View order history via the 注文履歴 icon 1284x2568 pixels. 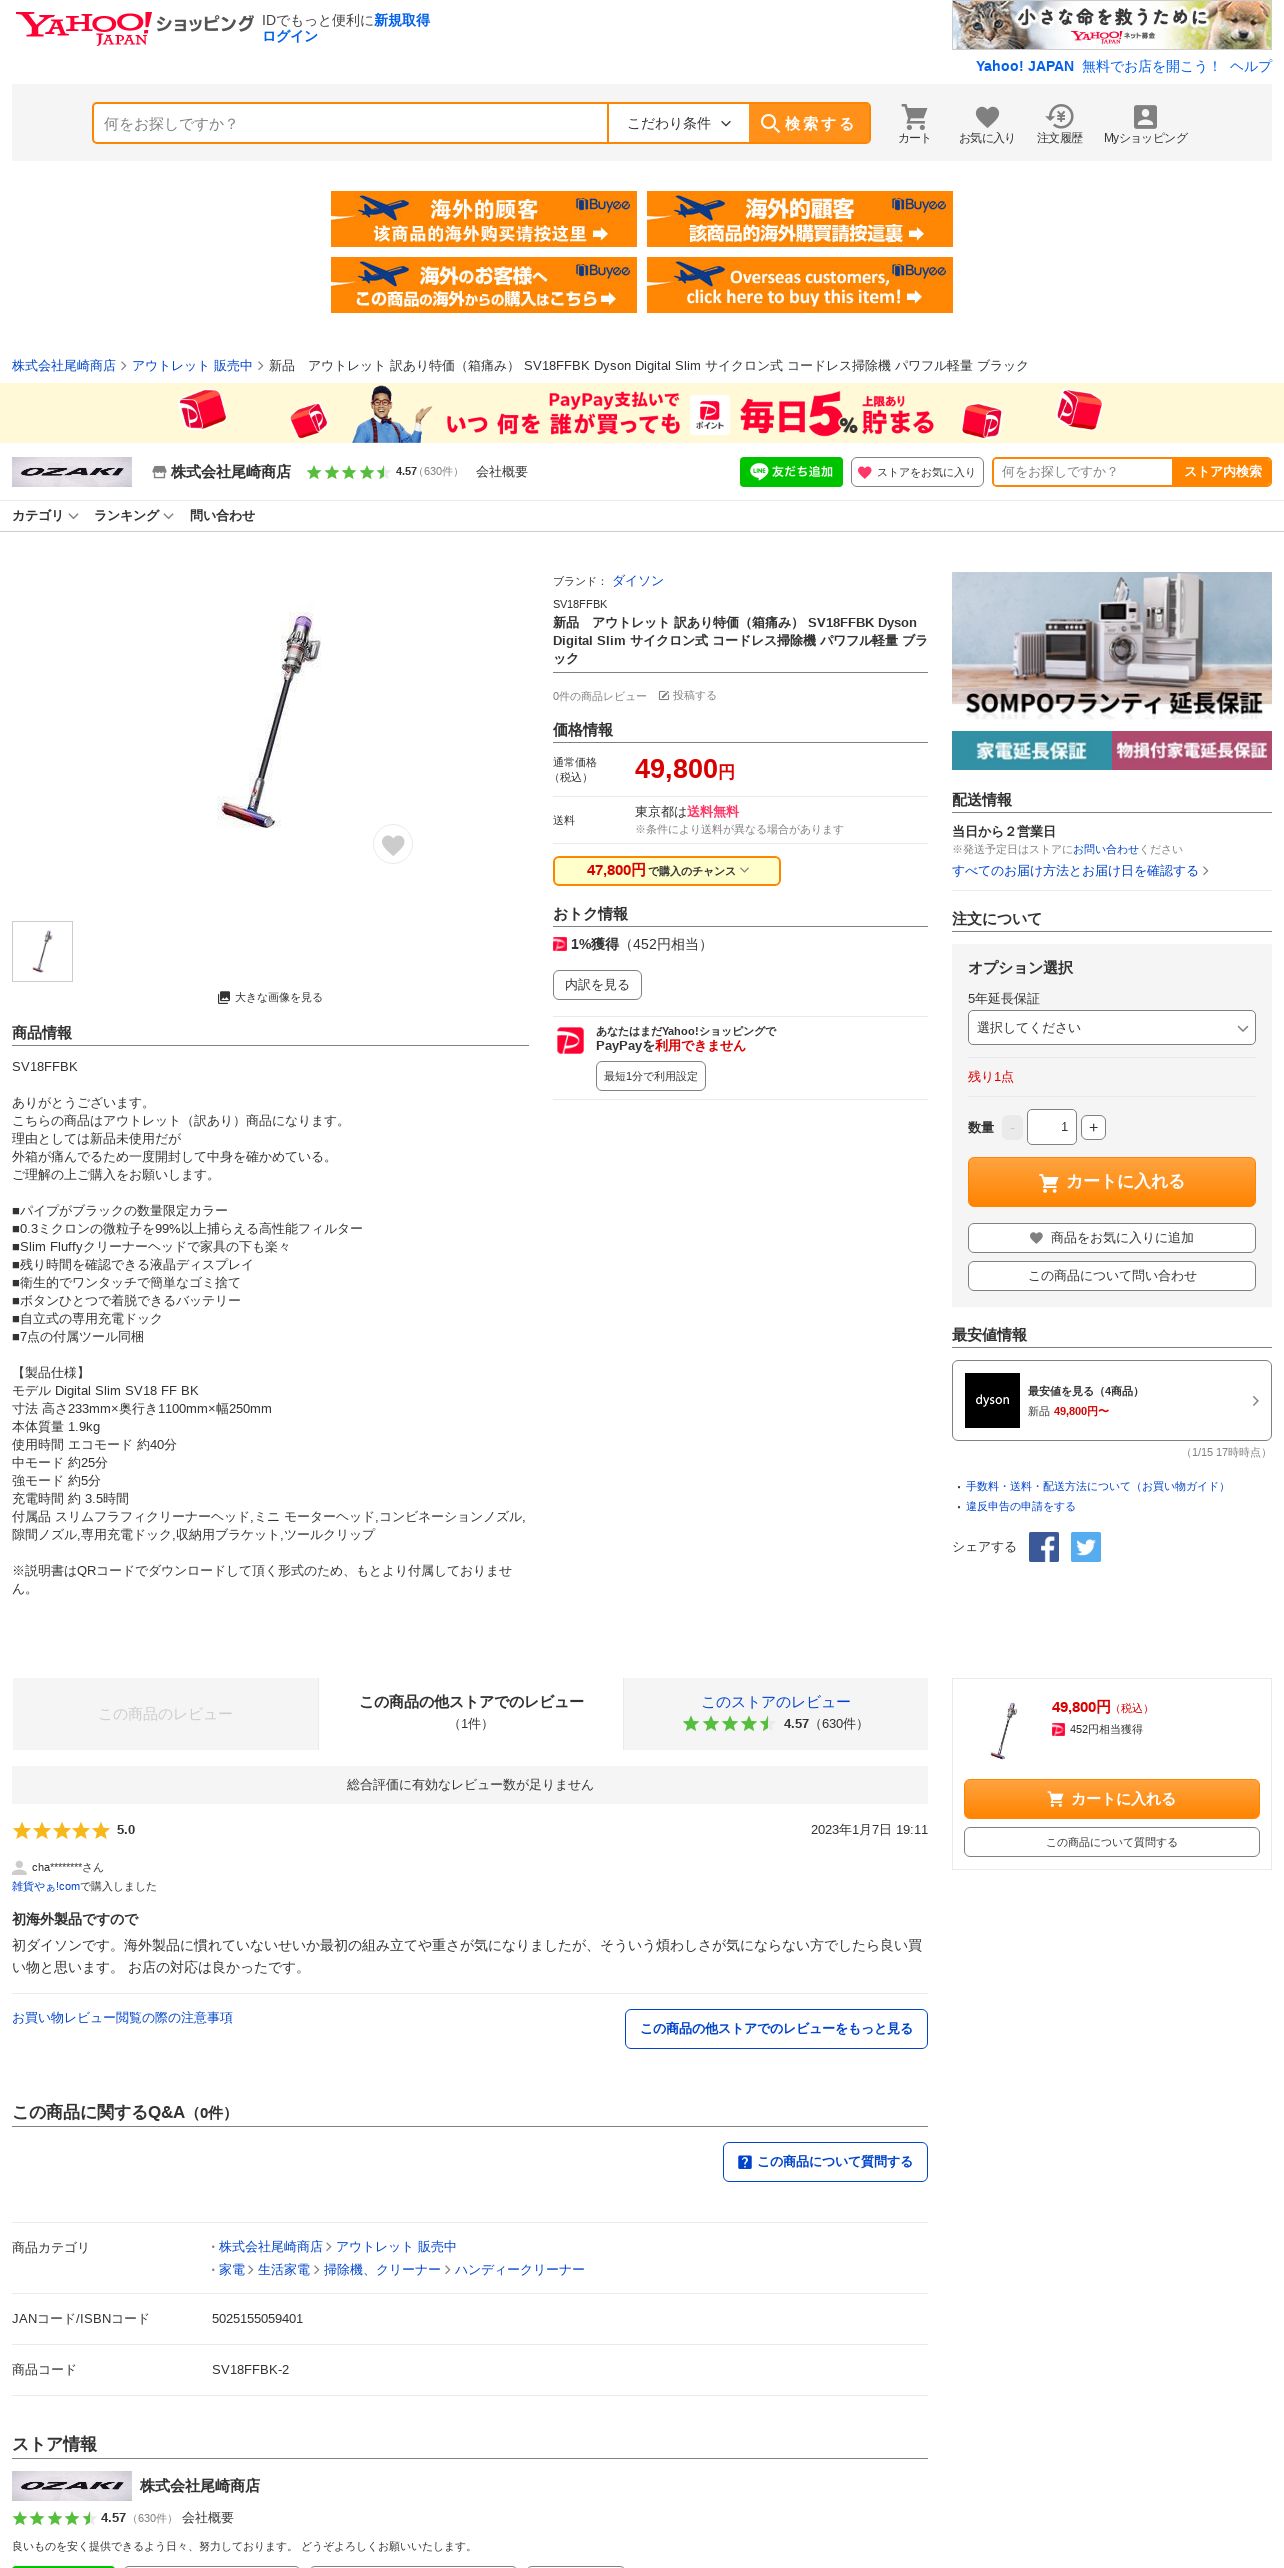[x=1059, y=123]
